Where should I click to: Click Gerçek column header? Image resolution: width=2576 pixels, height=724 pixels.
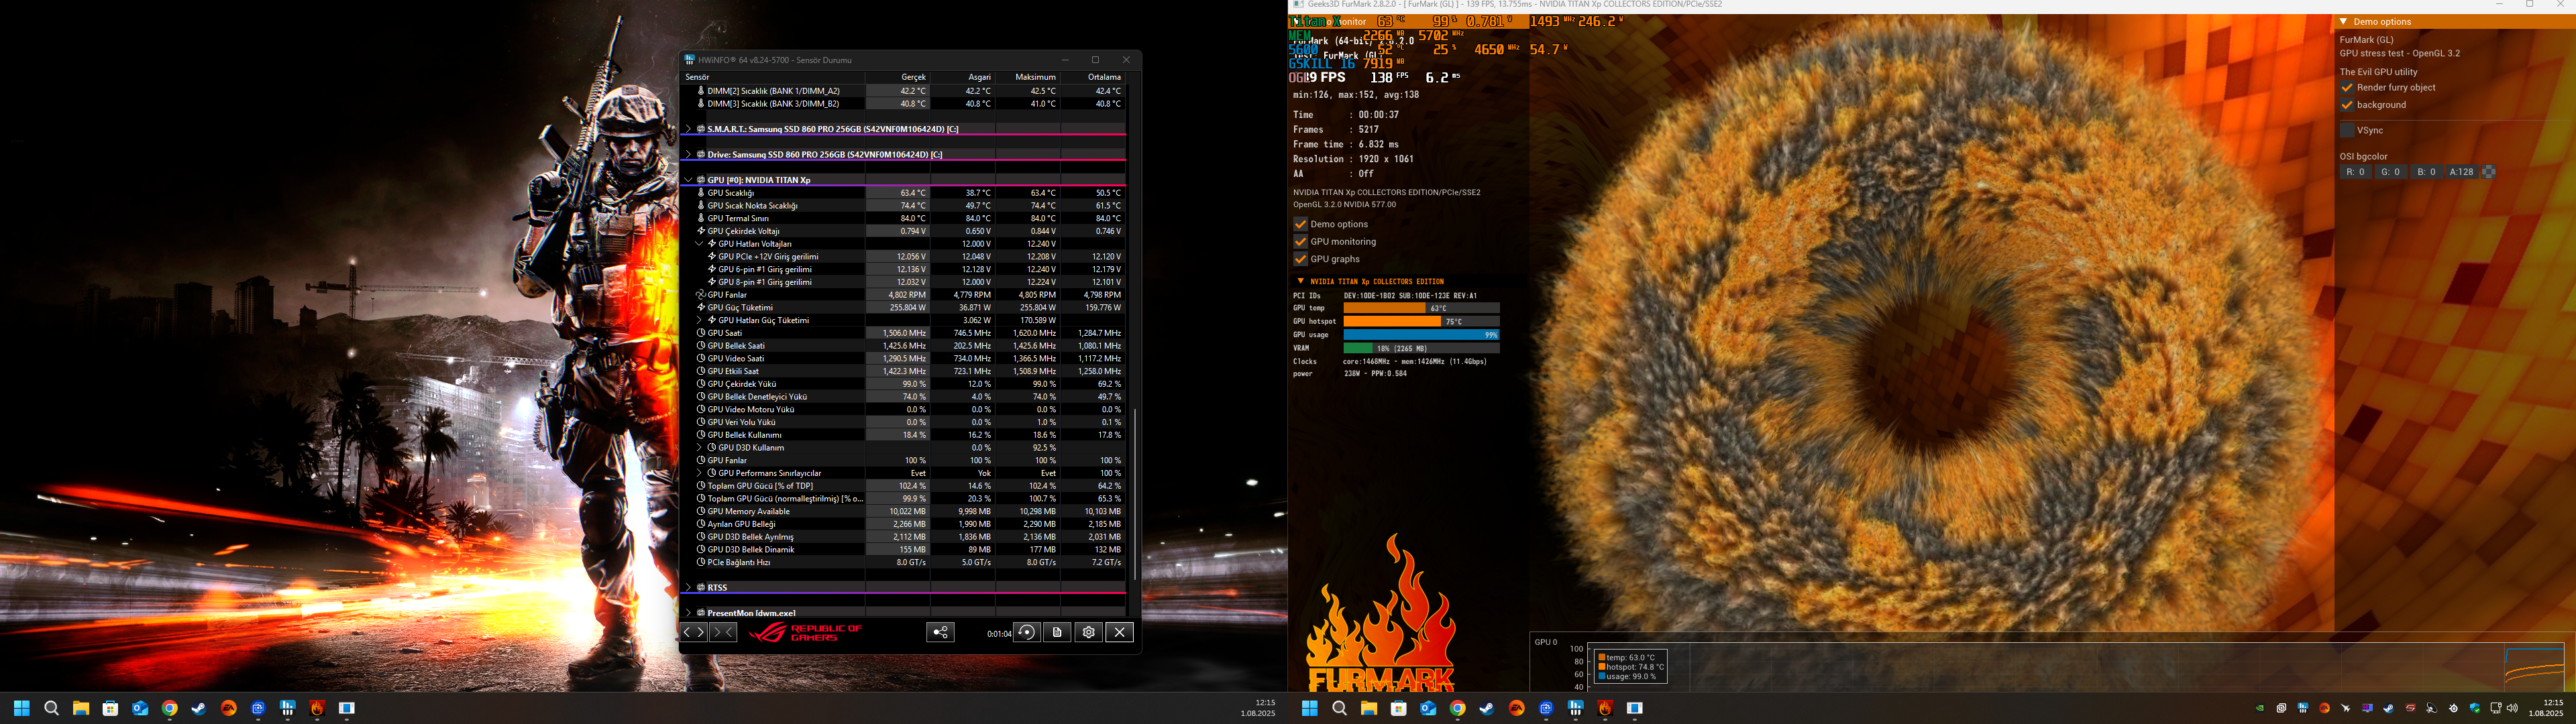coord(898,77)
